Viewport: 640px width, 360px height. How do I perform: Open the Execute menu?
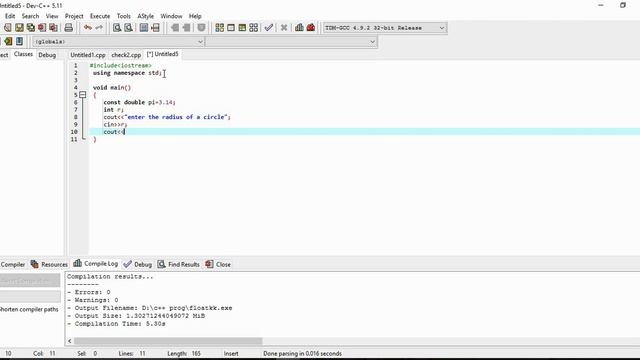[100, 16]
